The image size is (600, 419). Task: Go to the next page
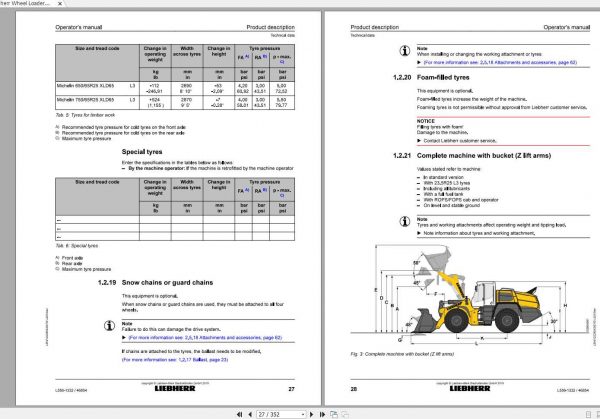(x=311, y=414)
